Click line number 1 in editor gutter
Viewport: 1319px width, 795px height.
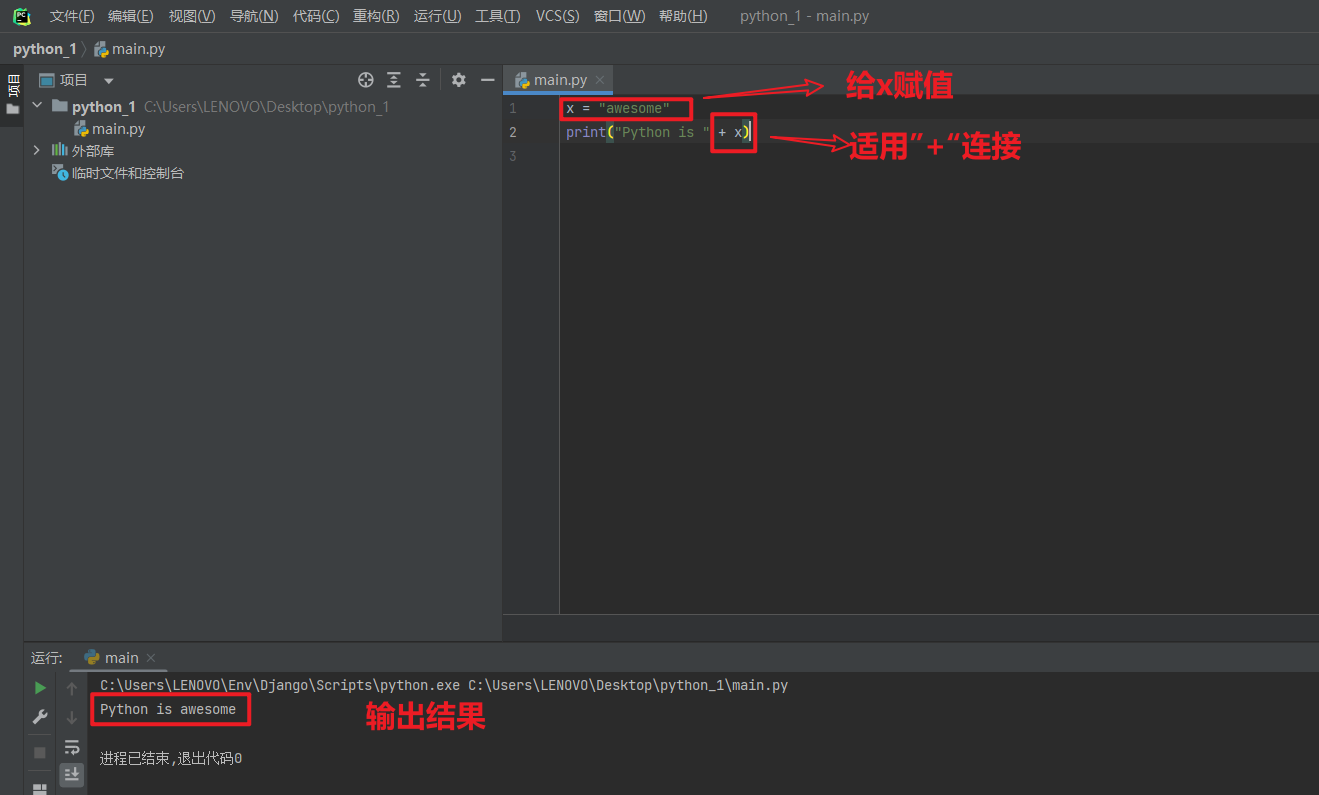click(513, 108)
